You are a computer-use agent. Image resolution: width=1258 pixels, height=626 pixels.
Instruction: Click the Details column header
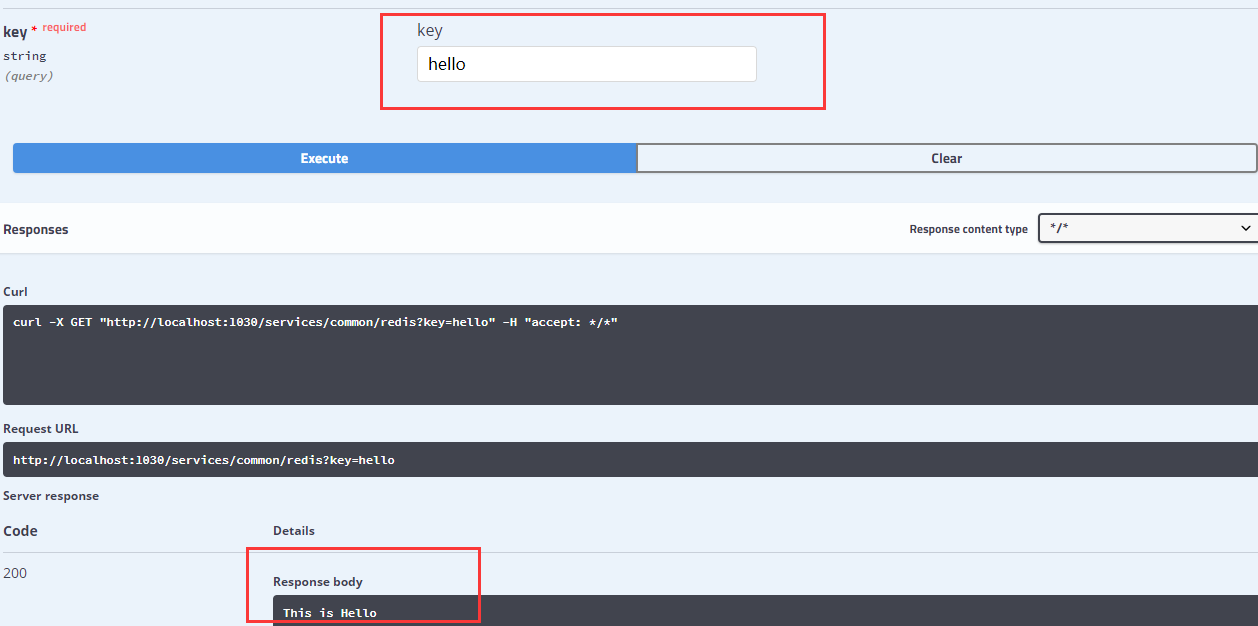[293, 530]
